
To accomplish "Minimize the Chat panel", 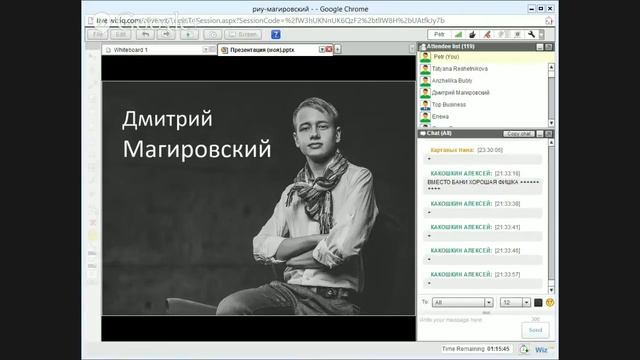I will 540,134.
